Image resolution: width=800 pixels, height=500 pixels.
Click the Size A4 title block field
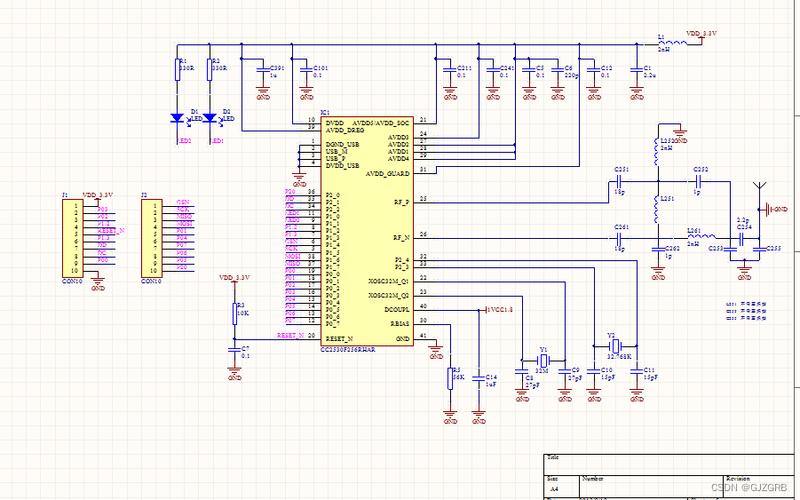click(561, 485)
